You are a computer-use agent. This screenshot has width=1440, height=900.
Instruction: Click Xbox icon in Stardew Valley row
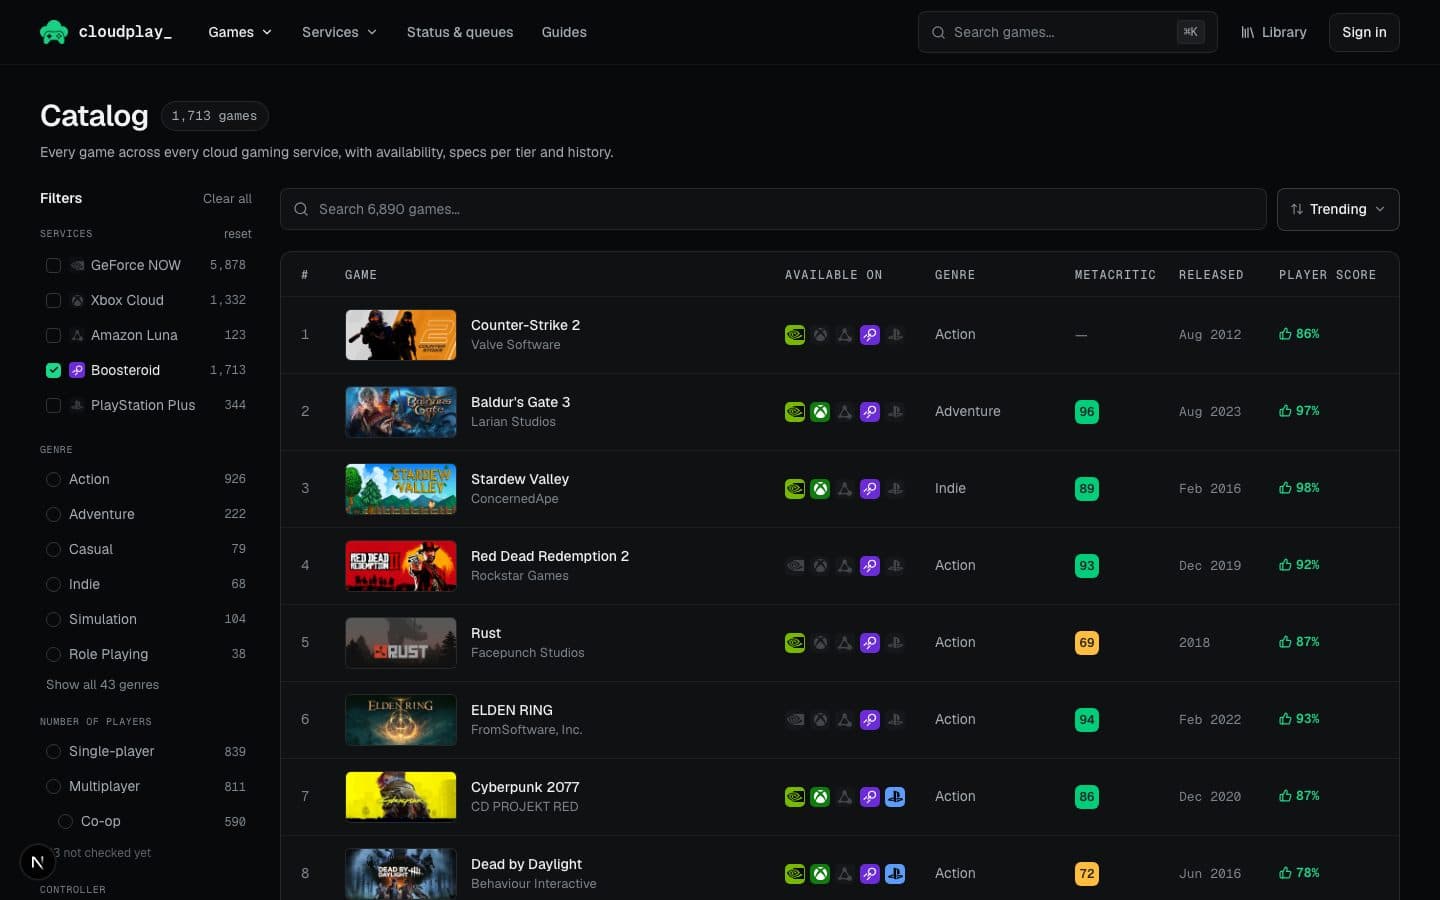click(820, 489)
